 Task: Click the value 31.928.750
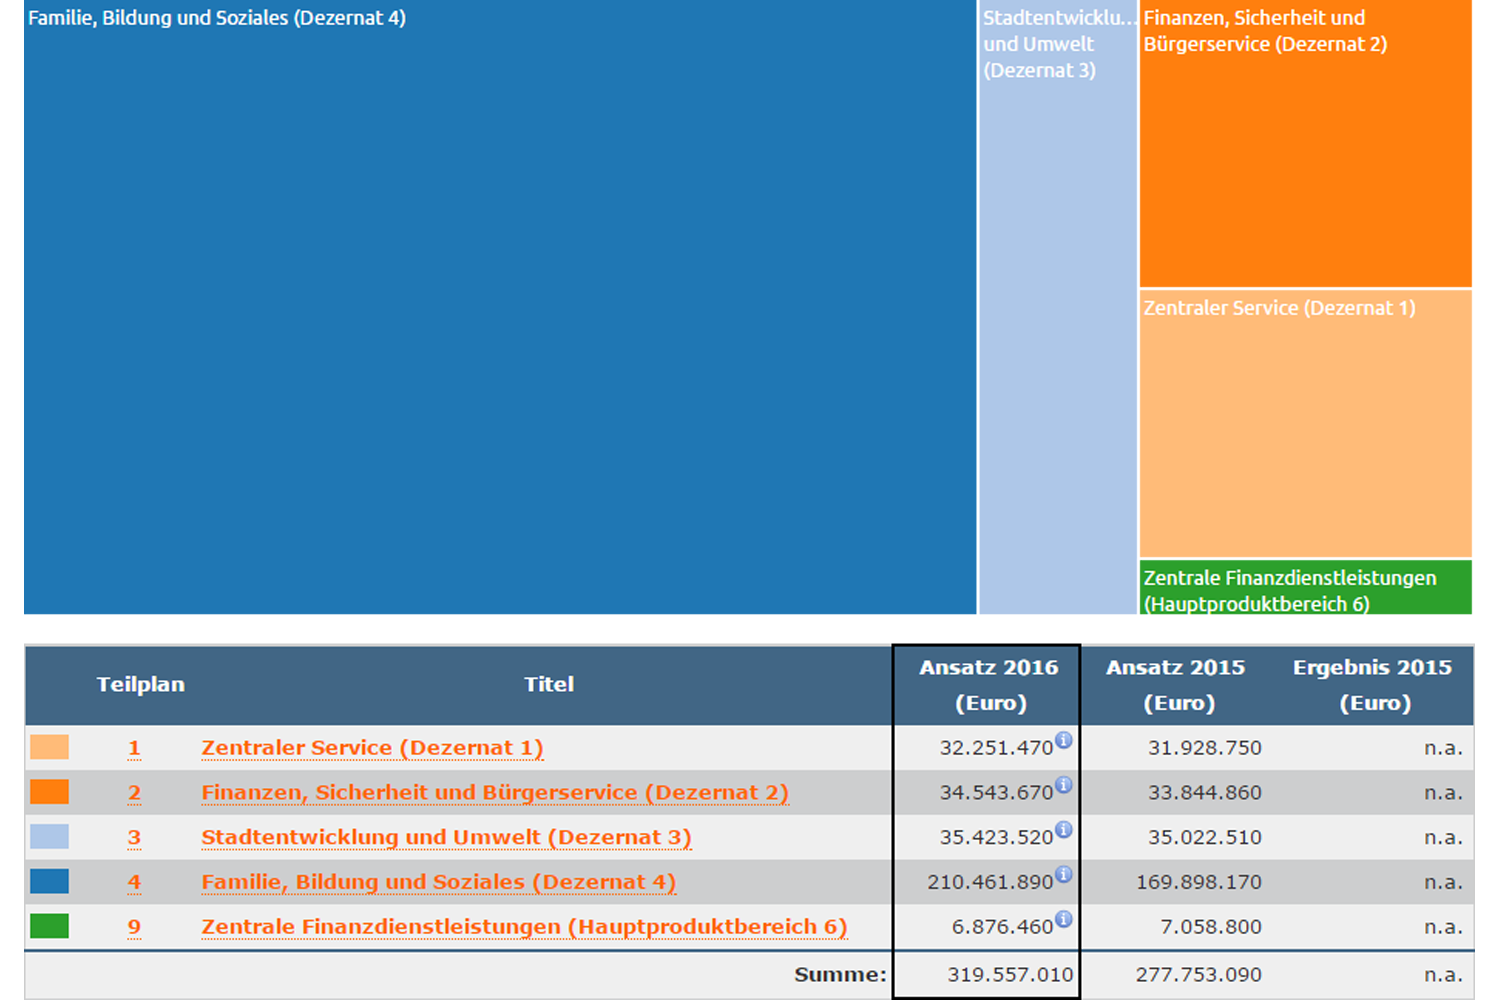pos(1204,748)
